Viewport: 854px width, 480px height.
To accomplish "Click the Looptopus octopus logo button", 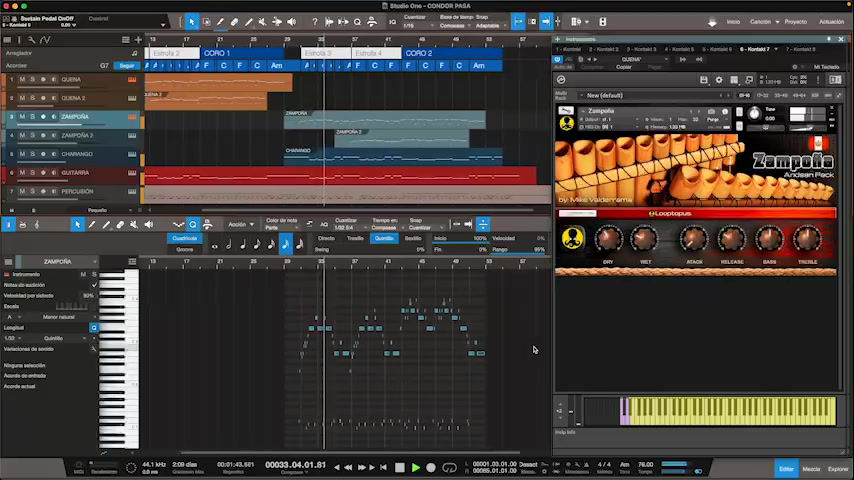I will pos(572,239).
